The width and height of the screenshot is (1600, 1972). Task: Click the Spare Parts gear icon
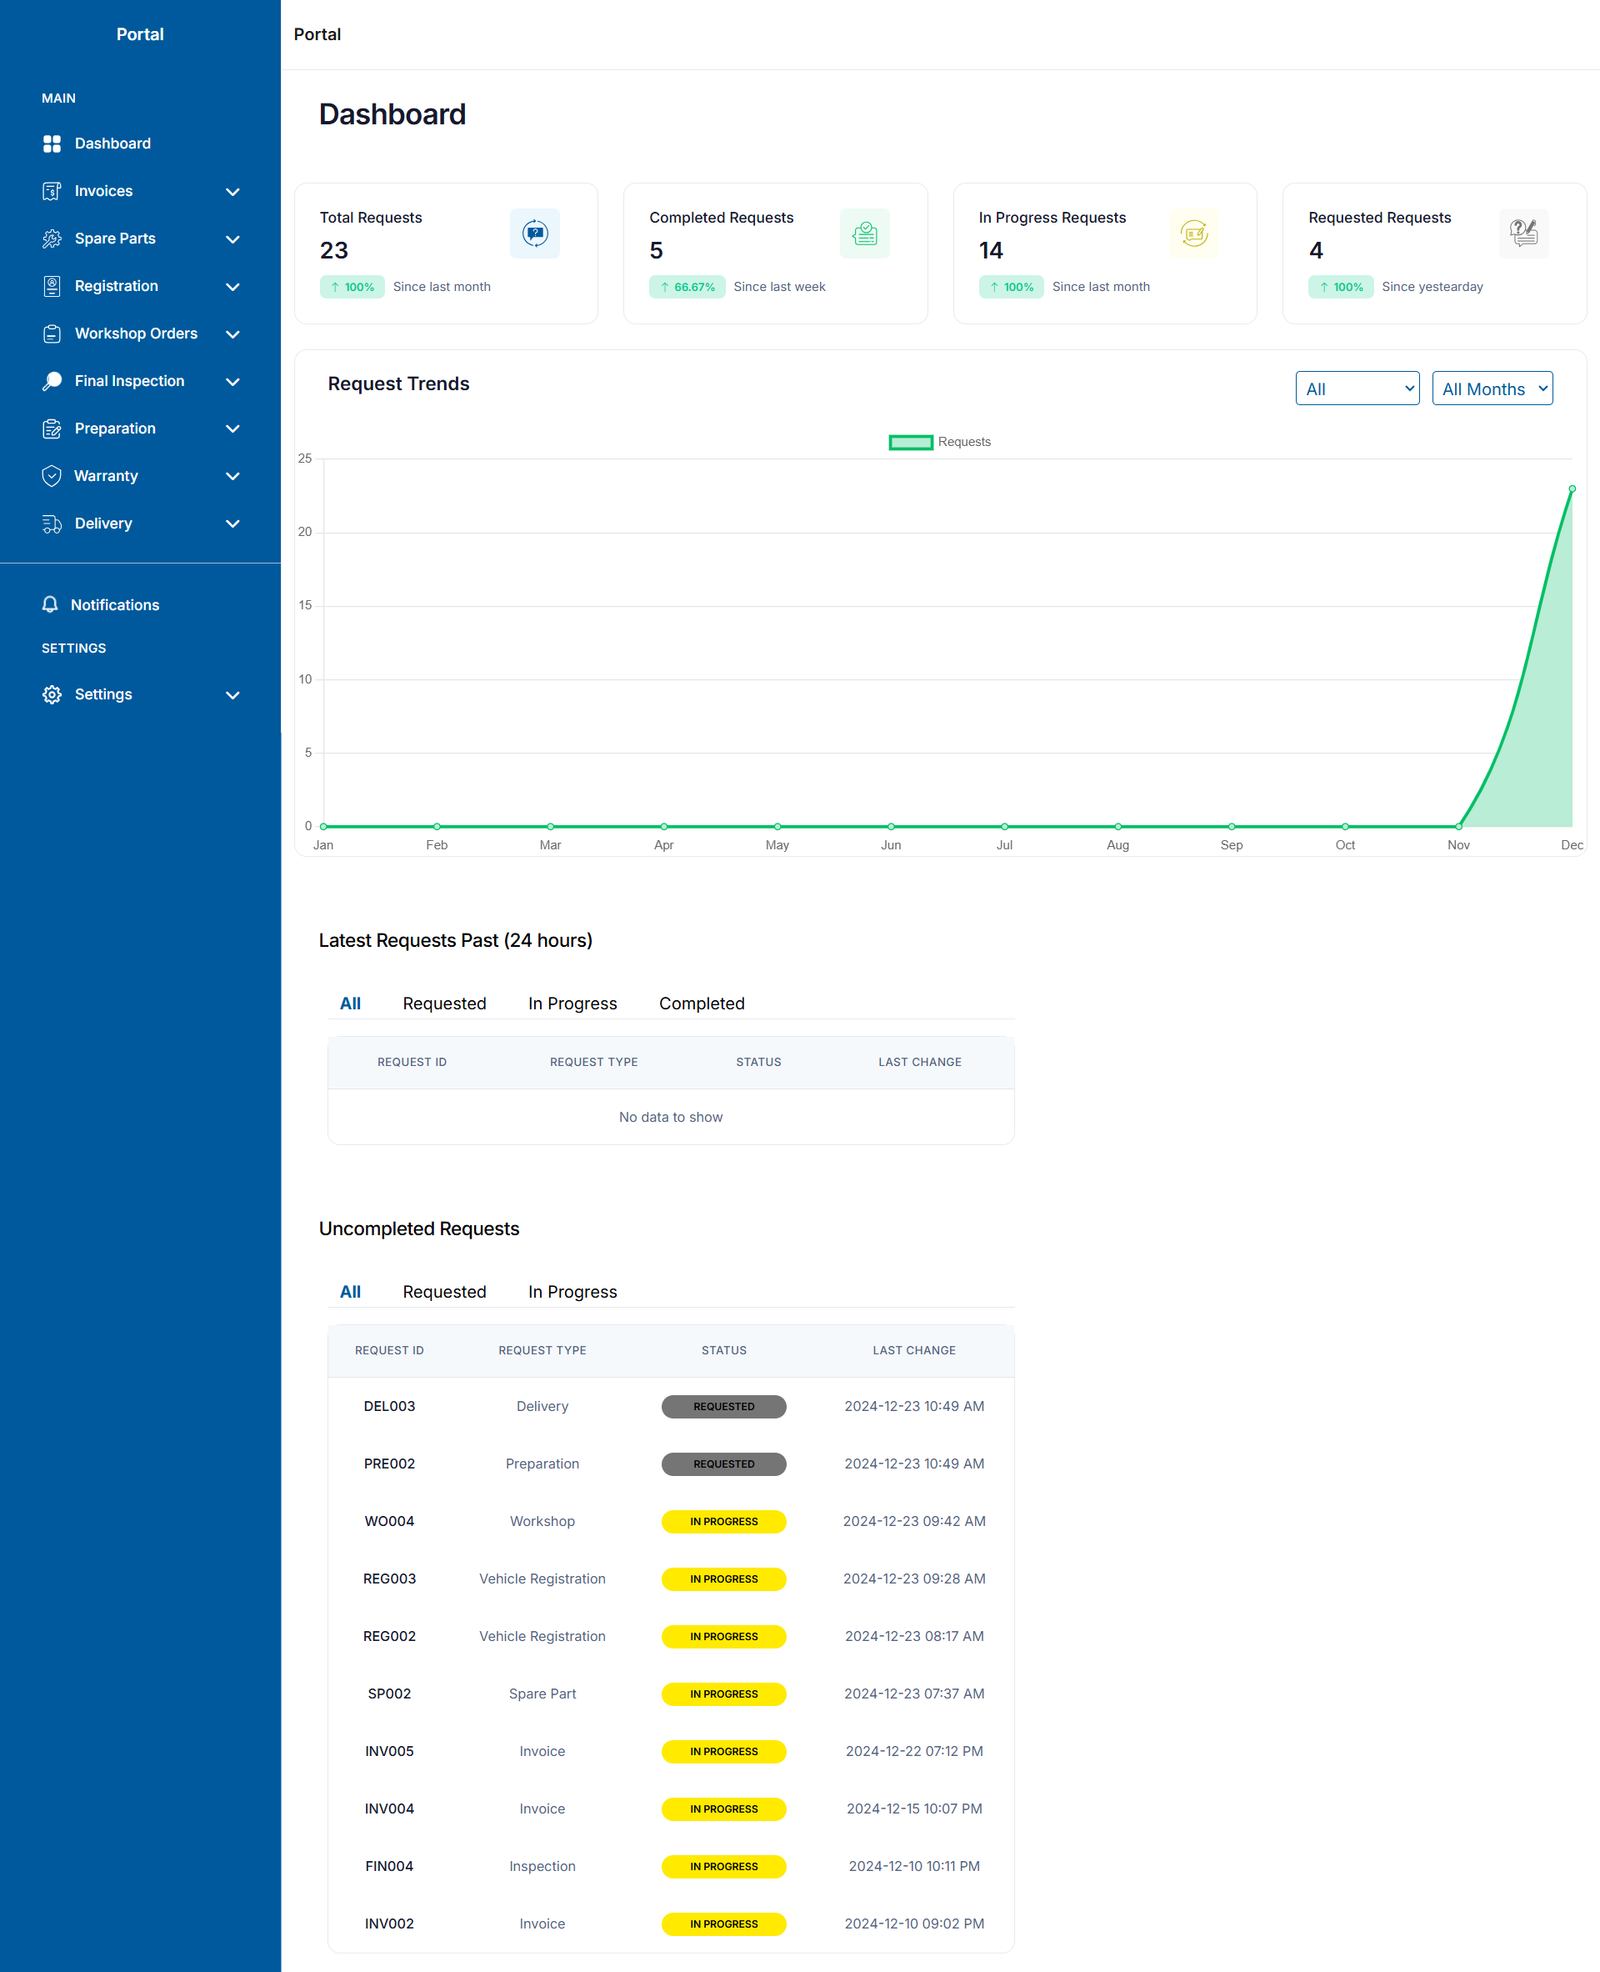tap(52, 239)
